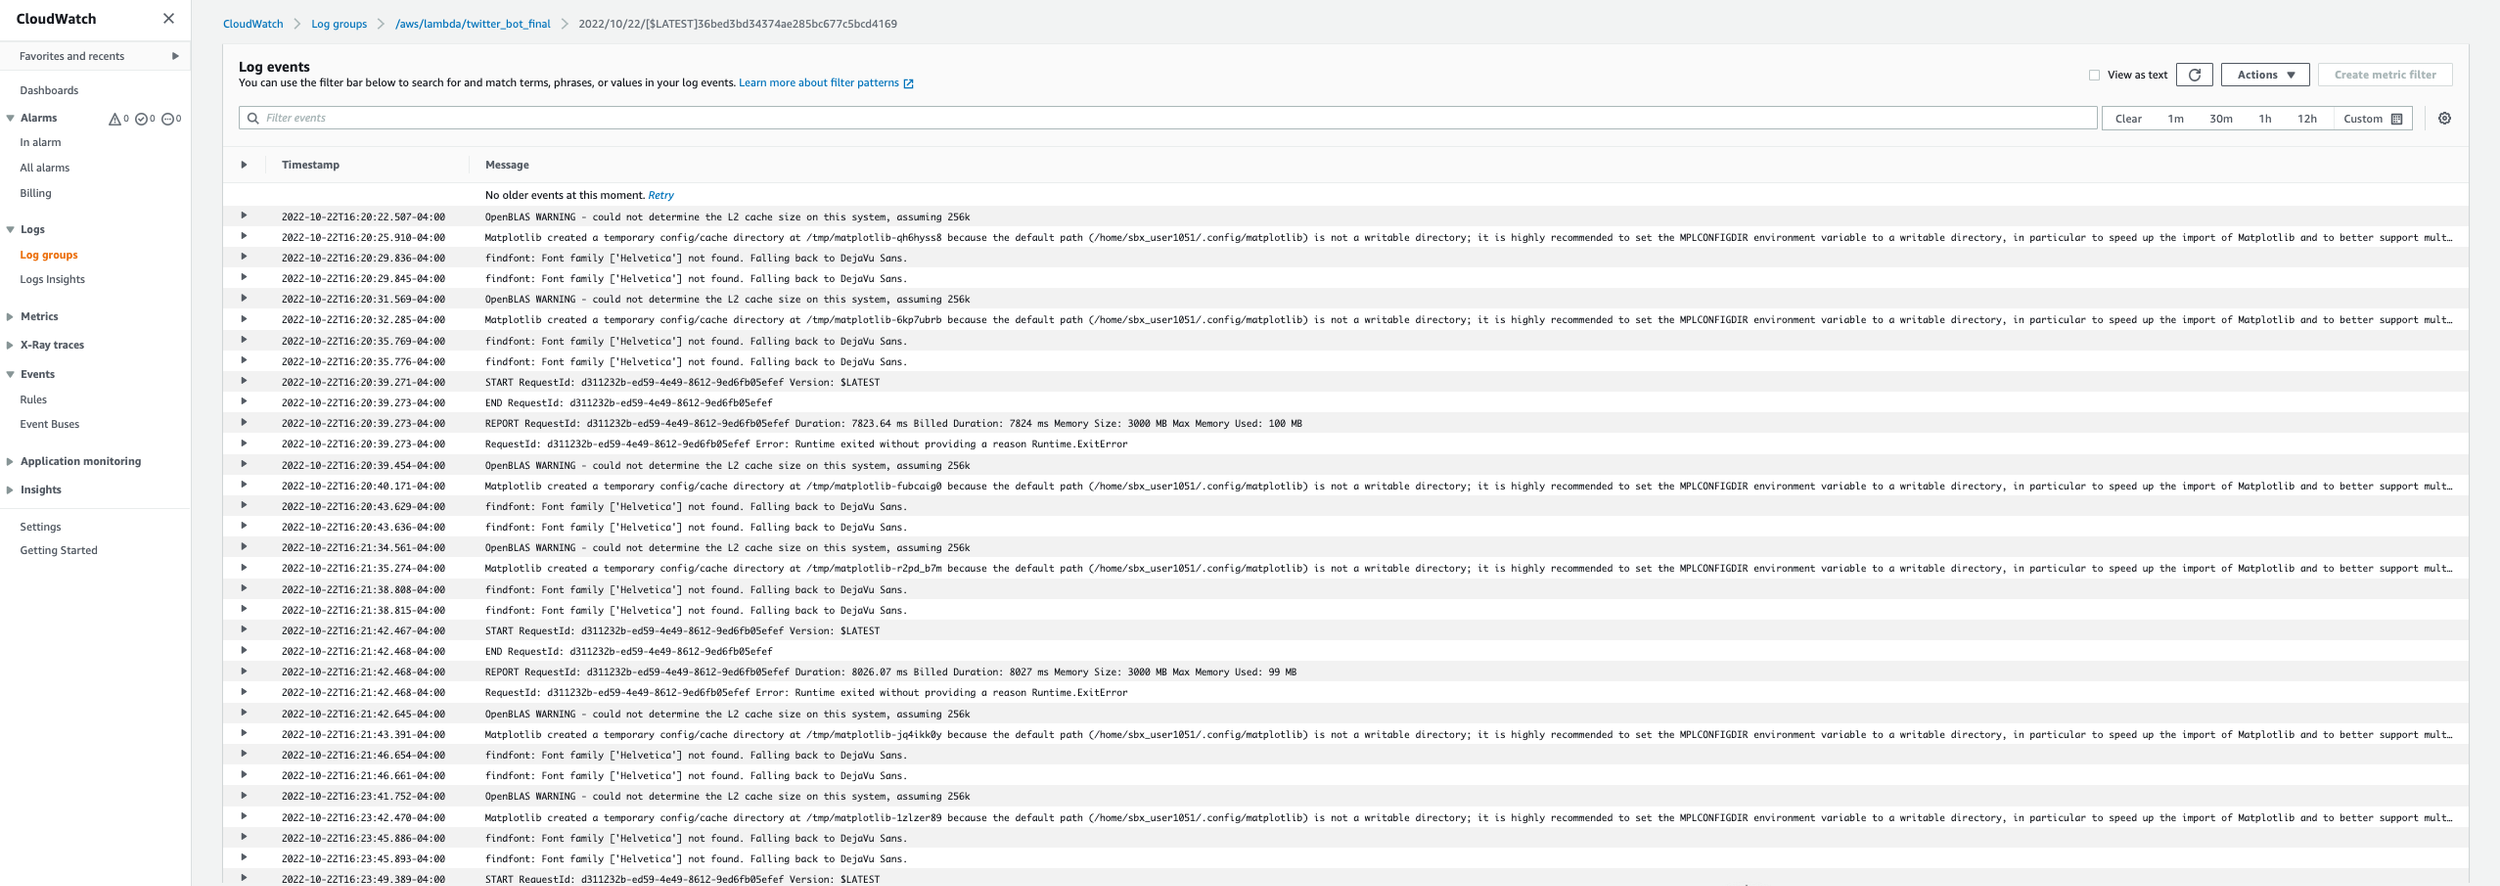Enable the View as text checkbox

point(2094,75)
